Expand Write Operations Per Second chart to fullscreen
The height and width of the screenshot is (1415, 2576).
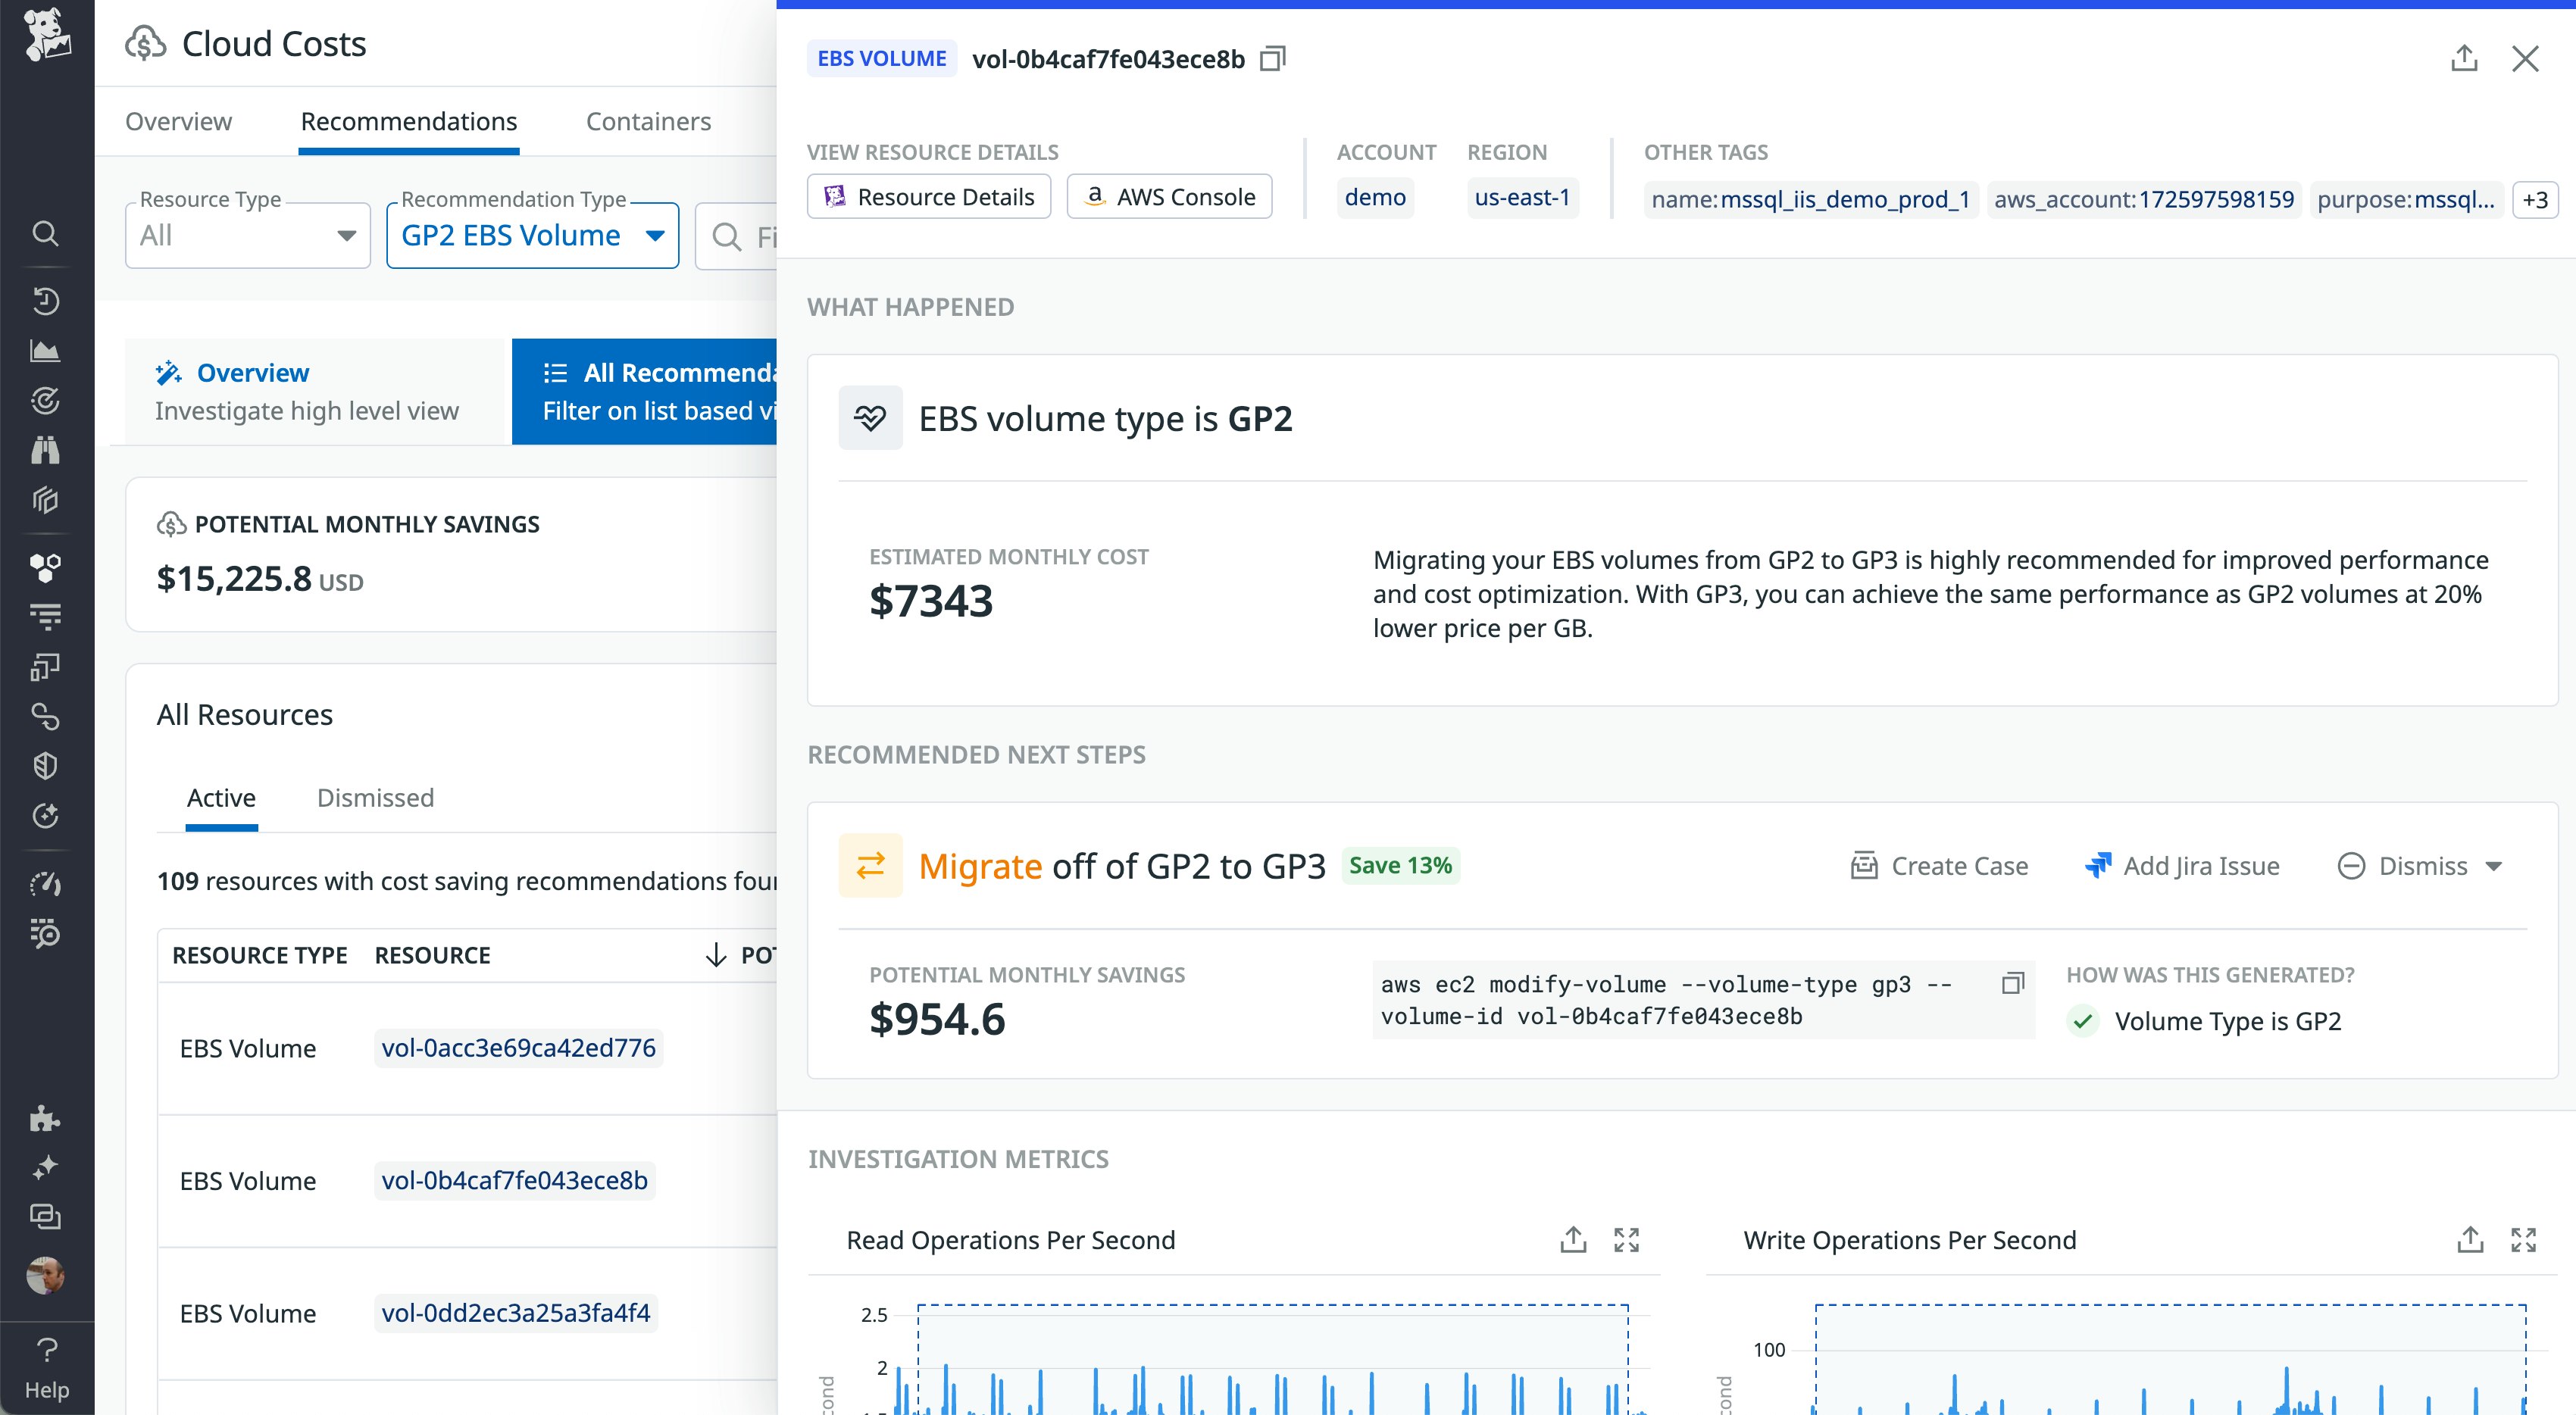pos(2524,1239)
